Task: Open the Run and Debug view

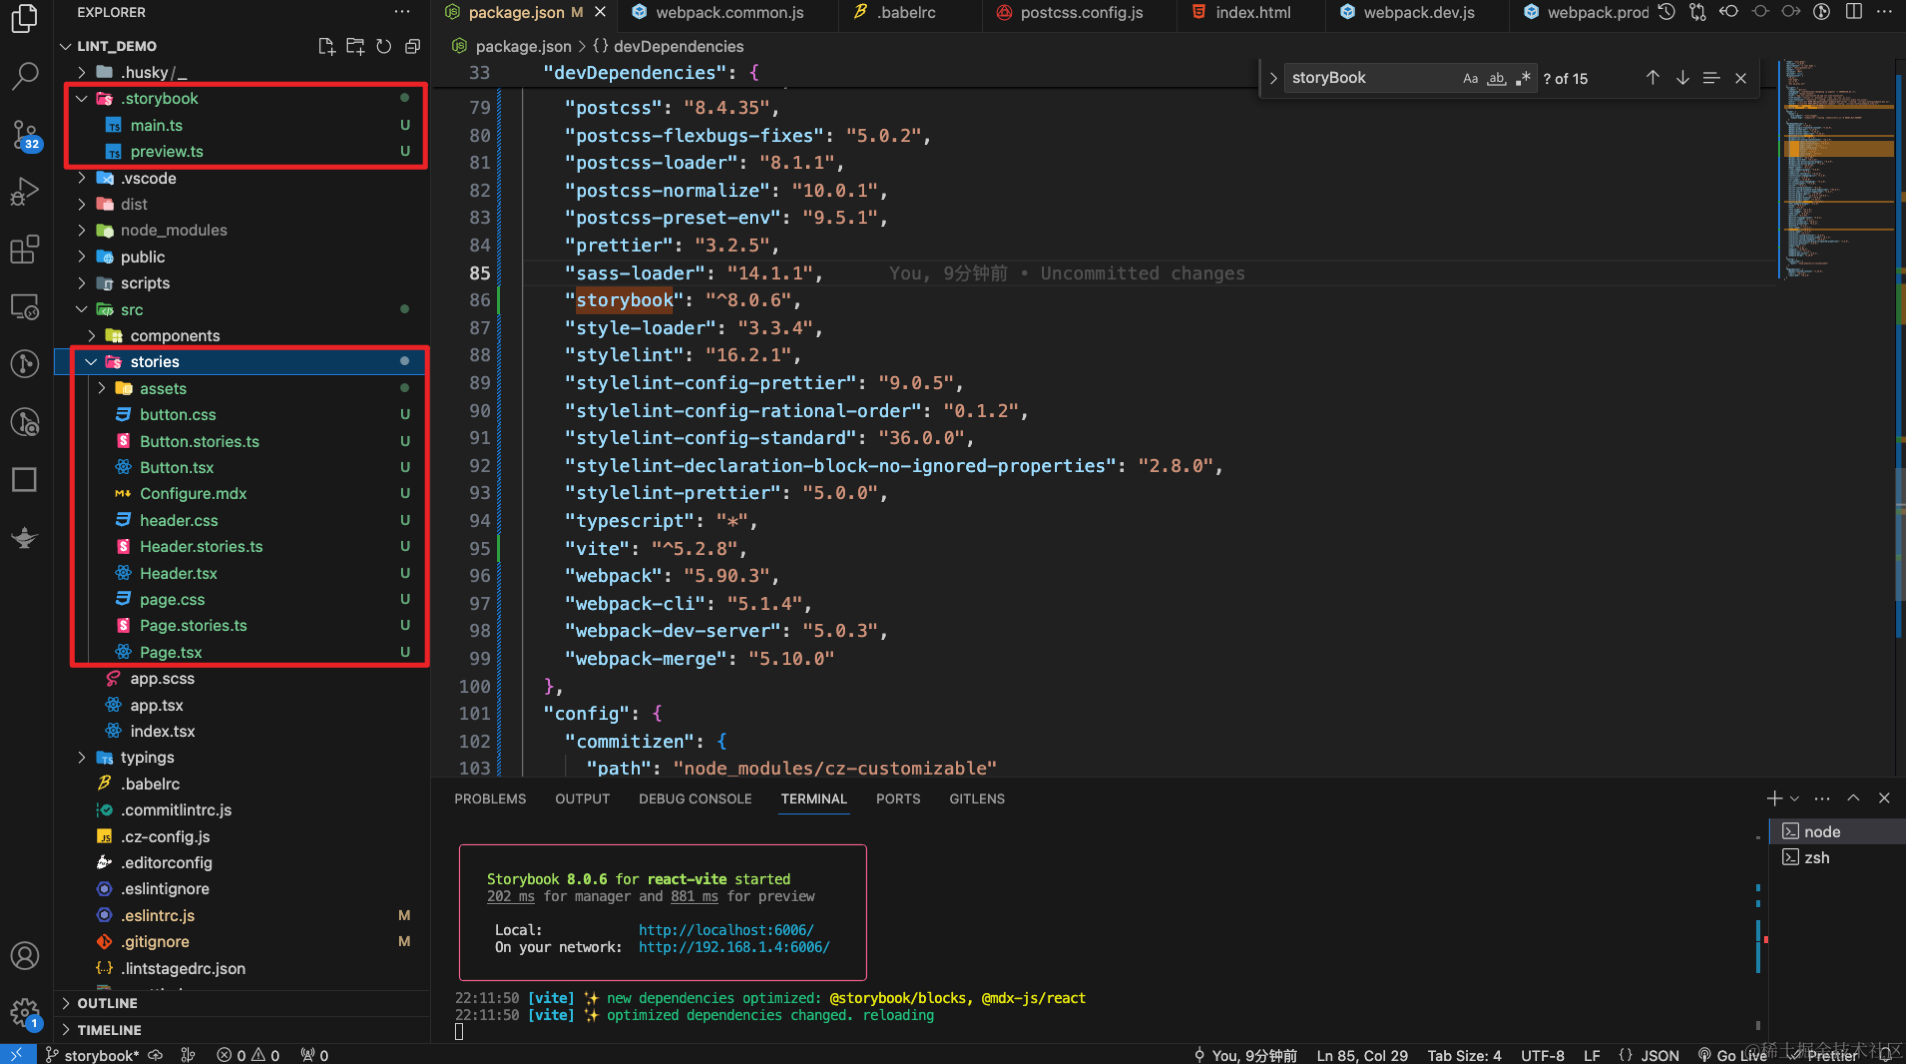Action: 24,191
